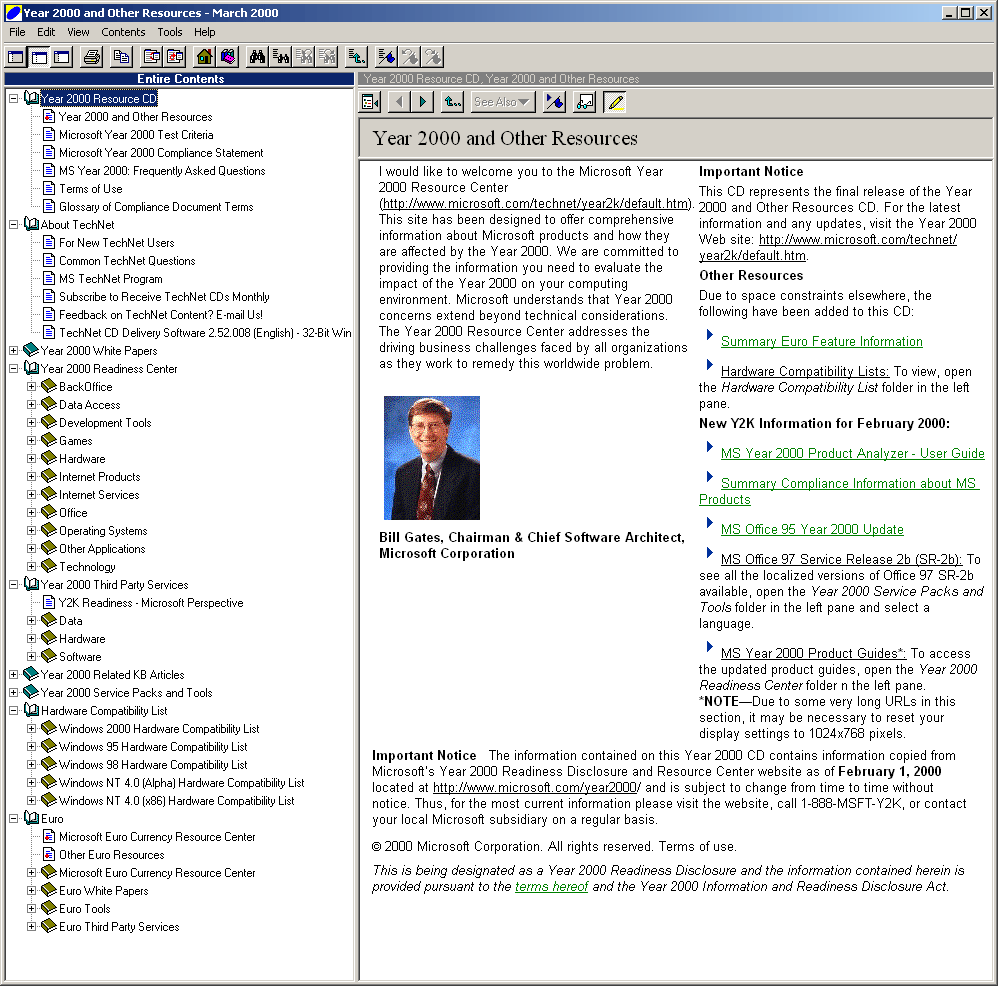998x986 pixels.
Task: Click the up-level arrow in the document toolbar
Action: pos(453,102)
